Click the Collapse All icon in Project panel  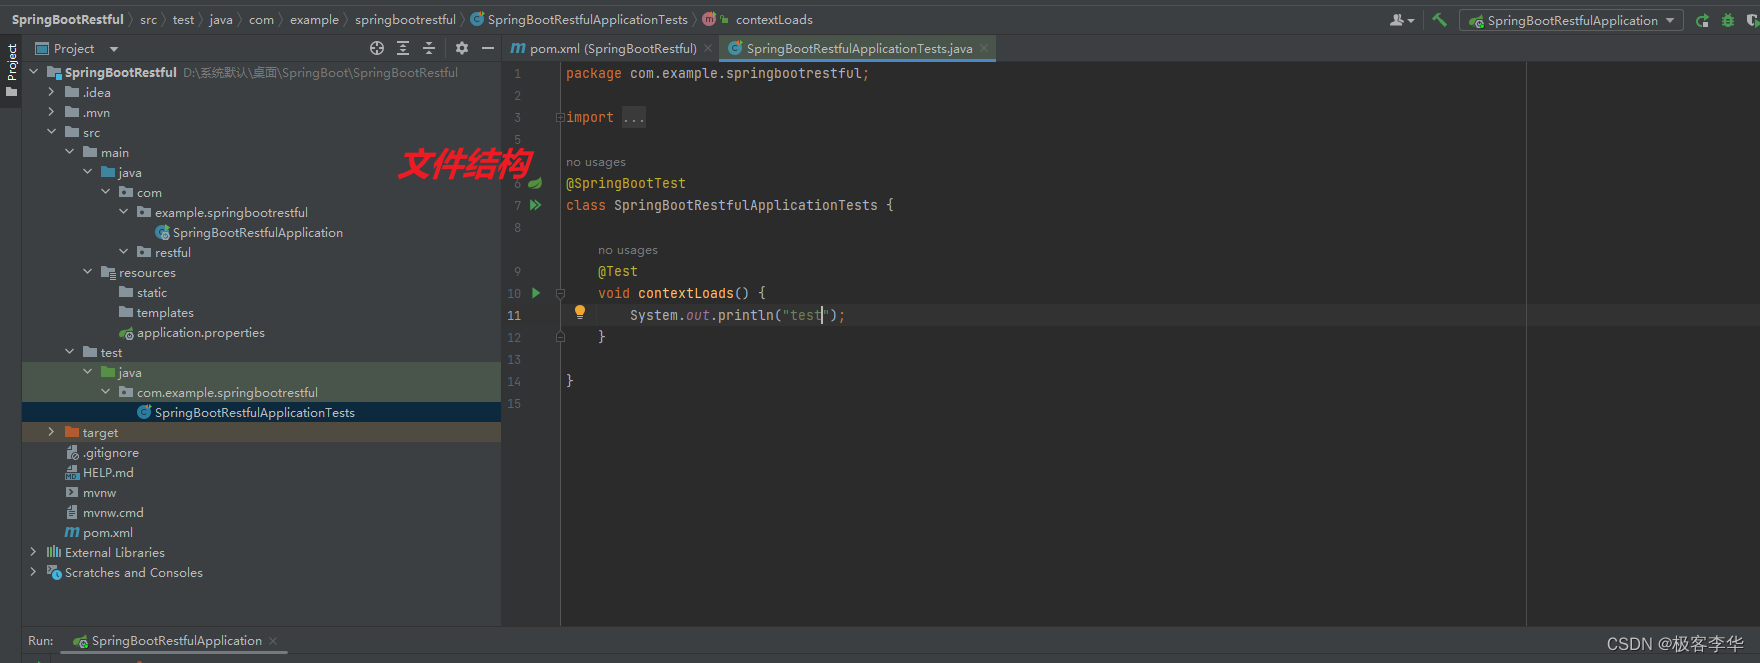429,48
